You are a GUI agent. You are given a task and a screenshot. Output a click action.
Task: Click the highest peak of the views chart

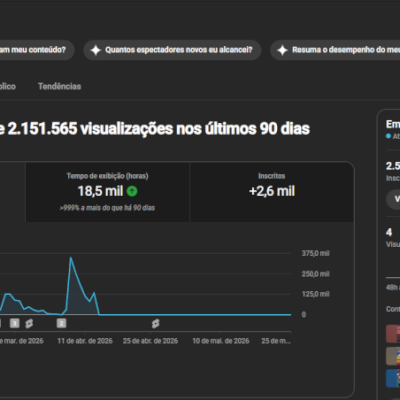point(71,258)
